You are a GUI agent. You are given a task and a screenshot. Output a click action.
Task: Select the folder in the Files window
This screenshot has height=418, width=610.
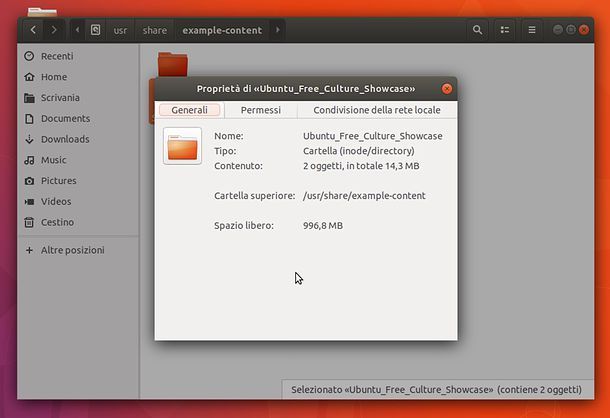[173, 65]
